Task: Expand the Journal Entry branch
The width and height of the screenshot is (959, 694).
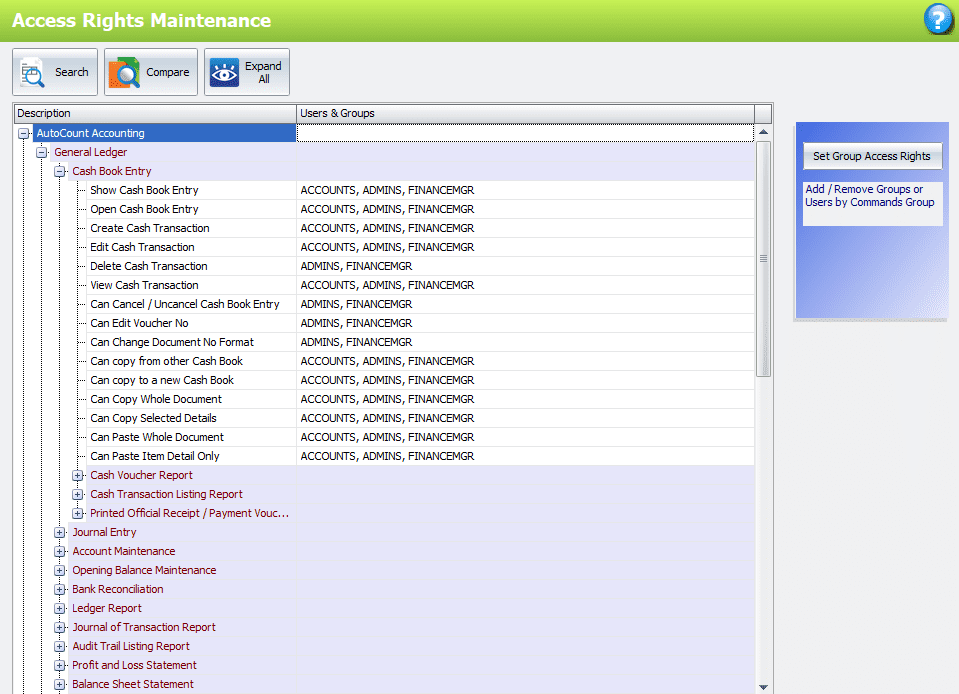Action: [x=59, y=532]
